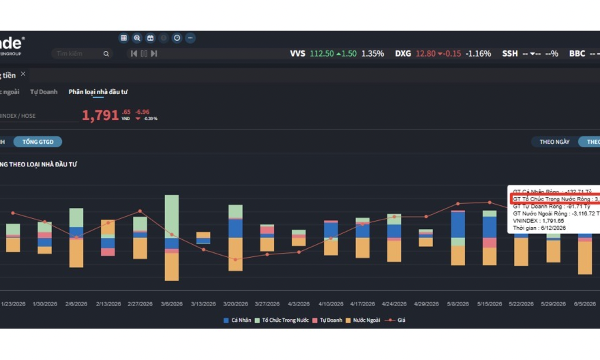
Task: Switch to THEO NGÀY view
Action: coord(554,142)
